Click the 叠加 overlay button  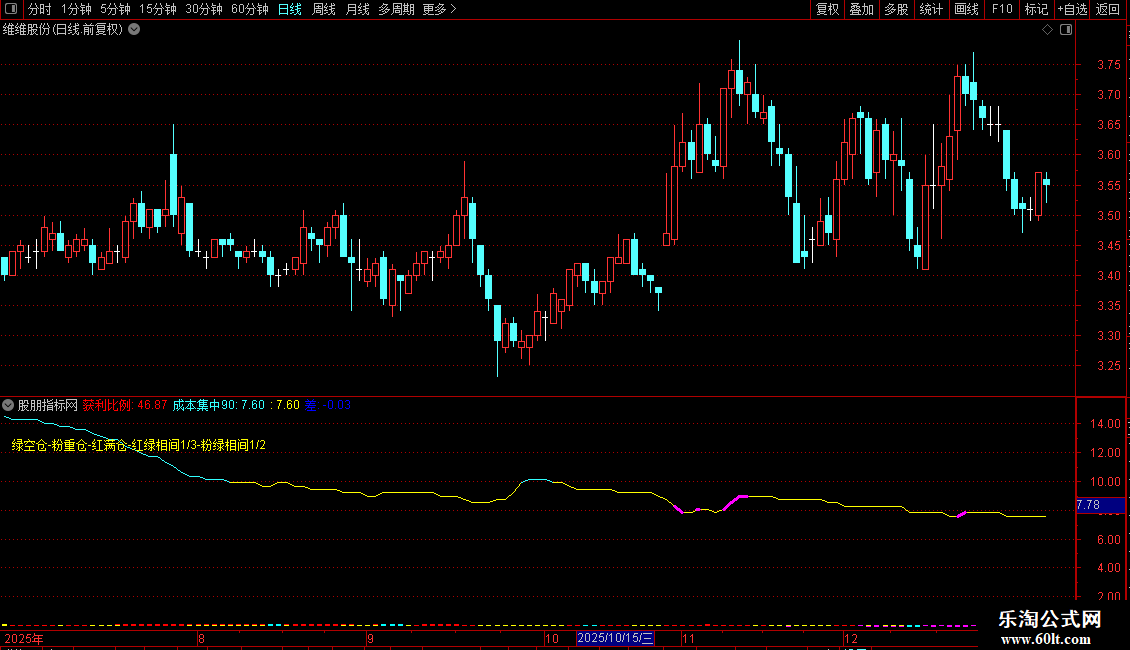coord(861,9)
